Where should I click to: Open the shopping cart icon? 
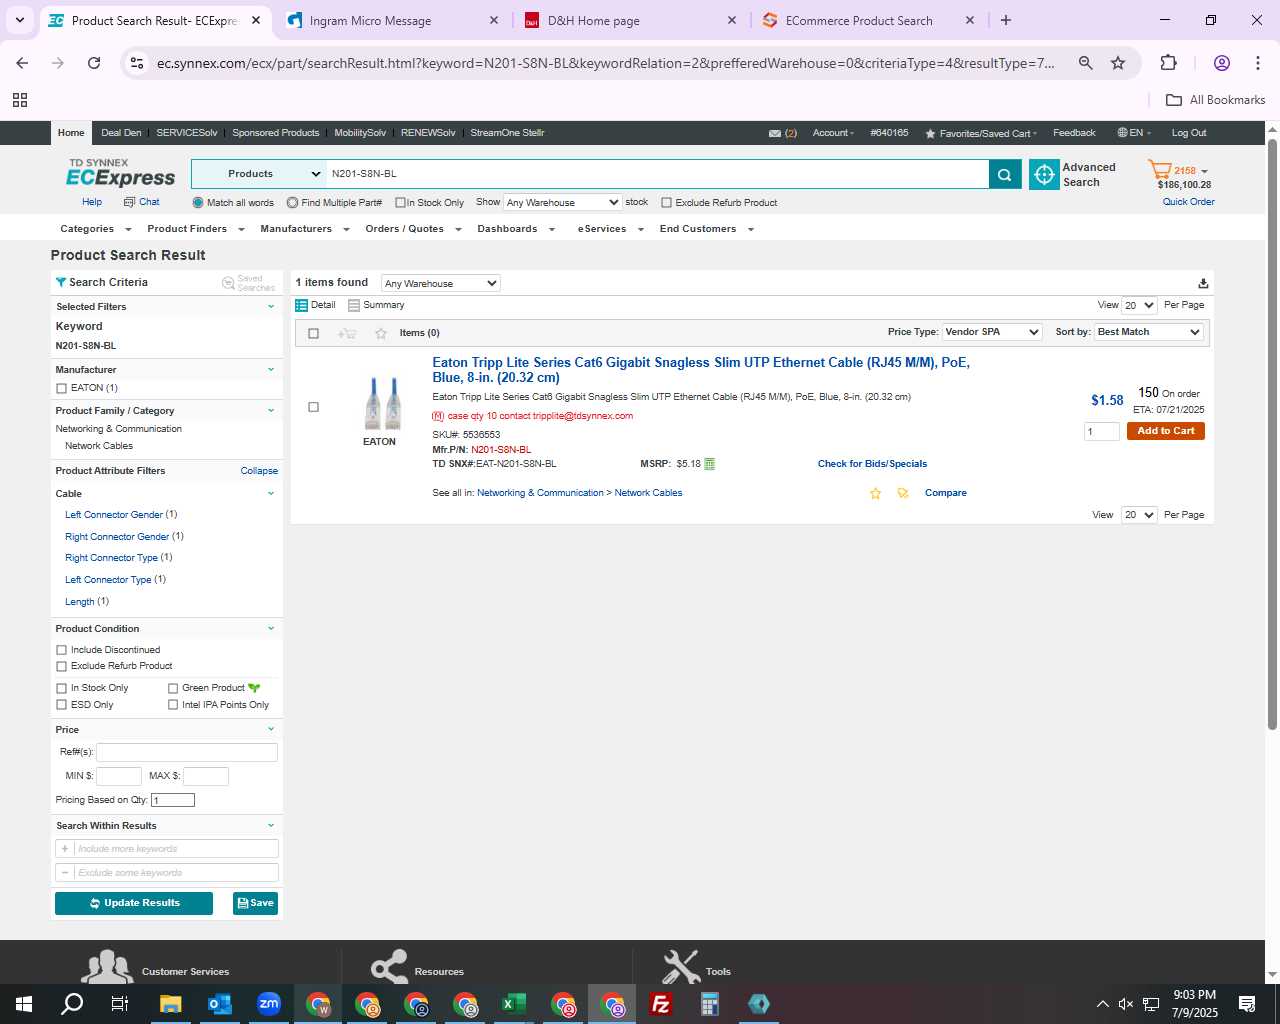[1160, 171]
